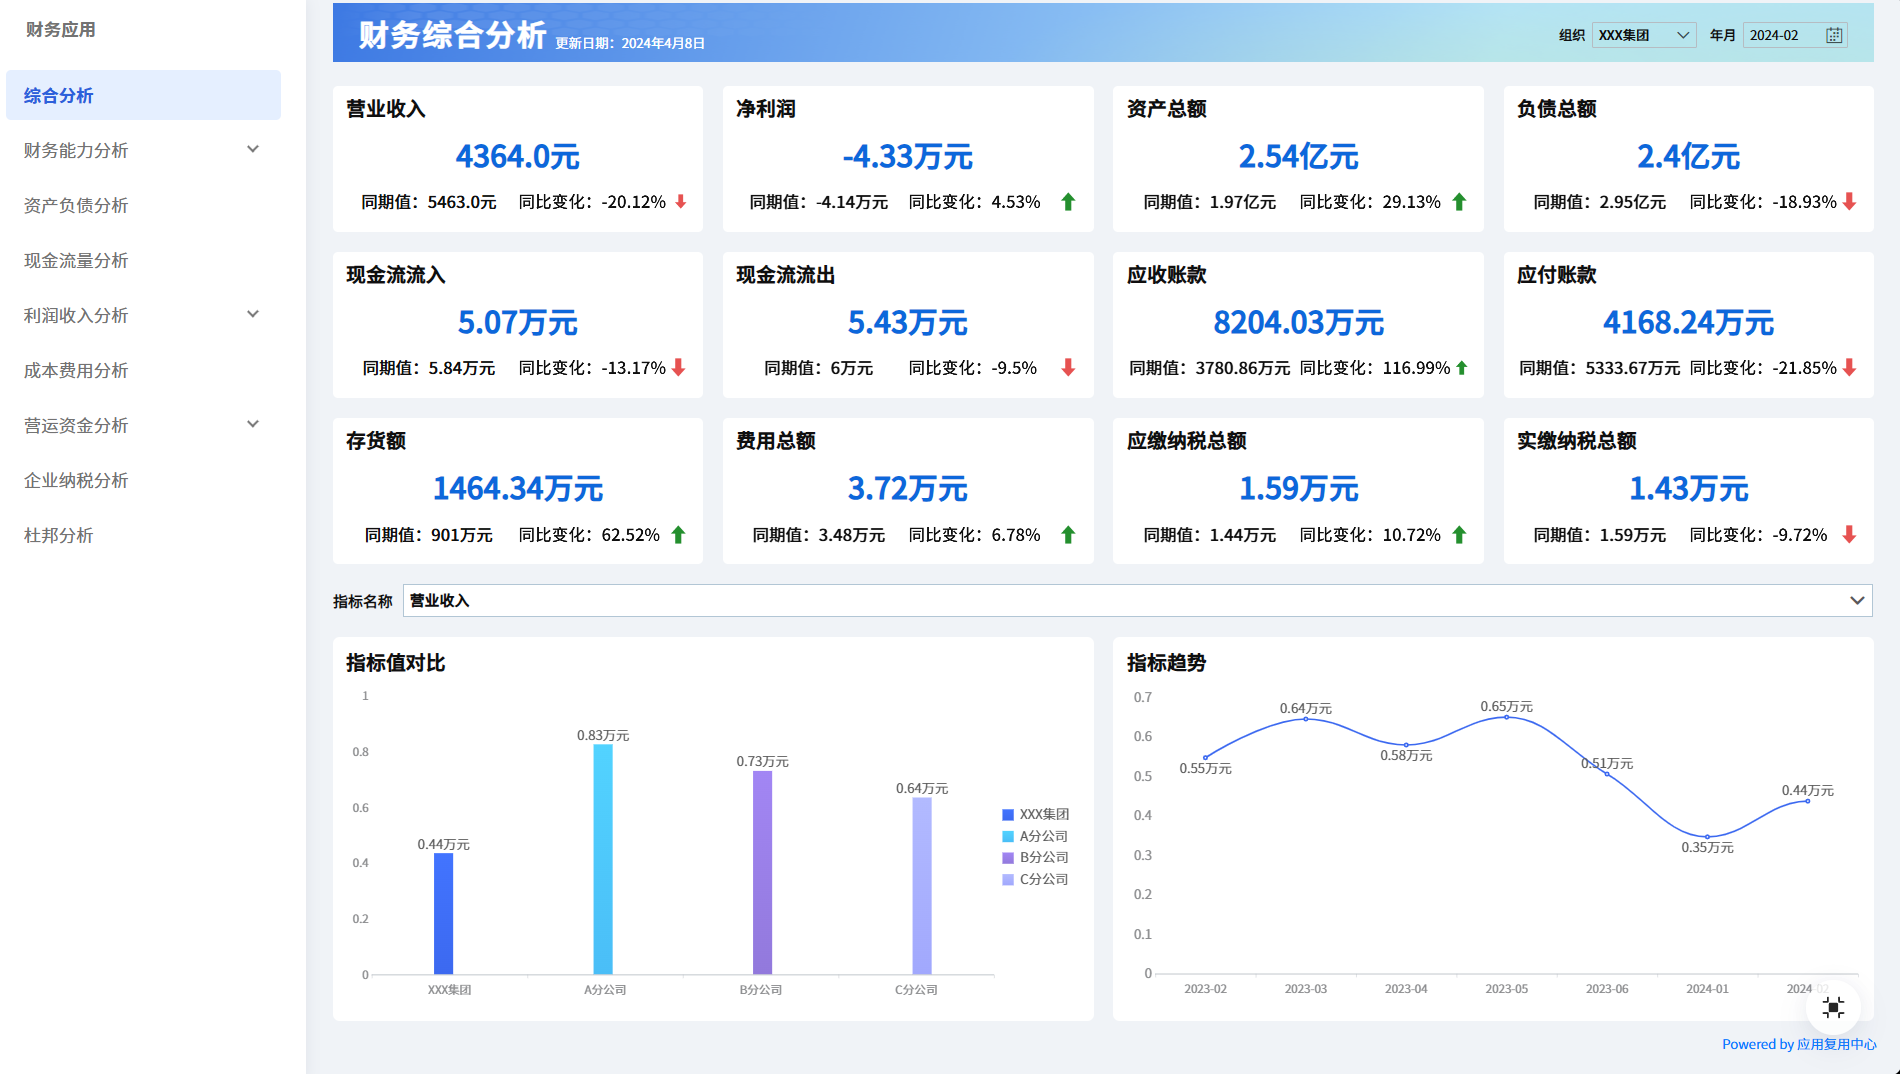Click Powered by 应用复用中心 link
1900x1074 pixels.
coord(1799,1044)
